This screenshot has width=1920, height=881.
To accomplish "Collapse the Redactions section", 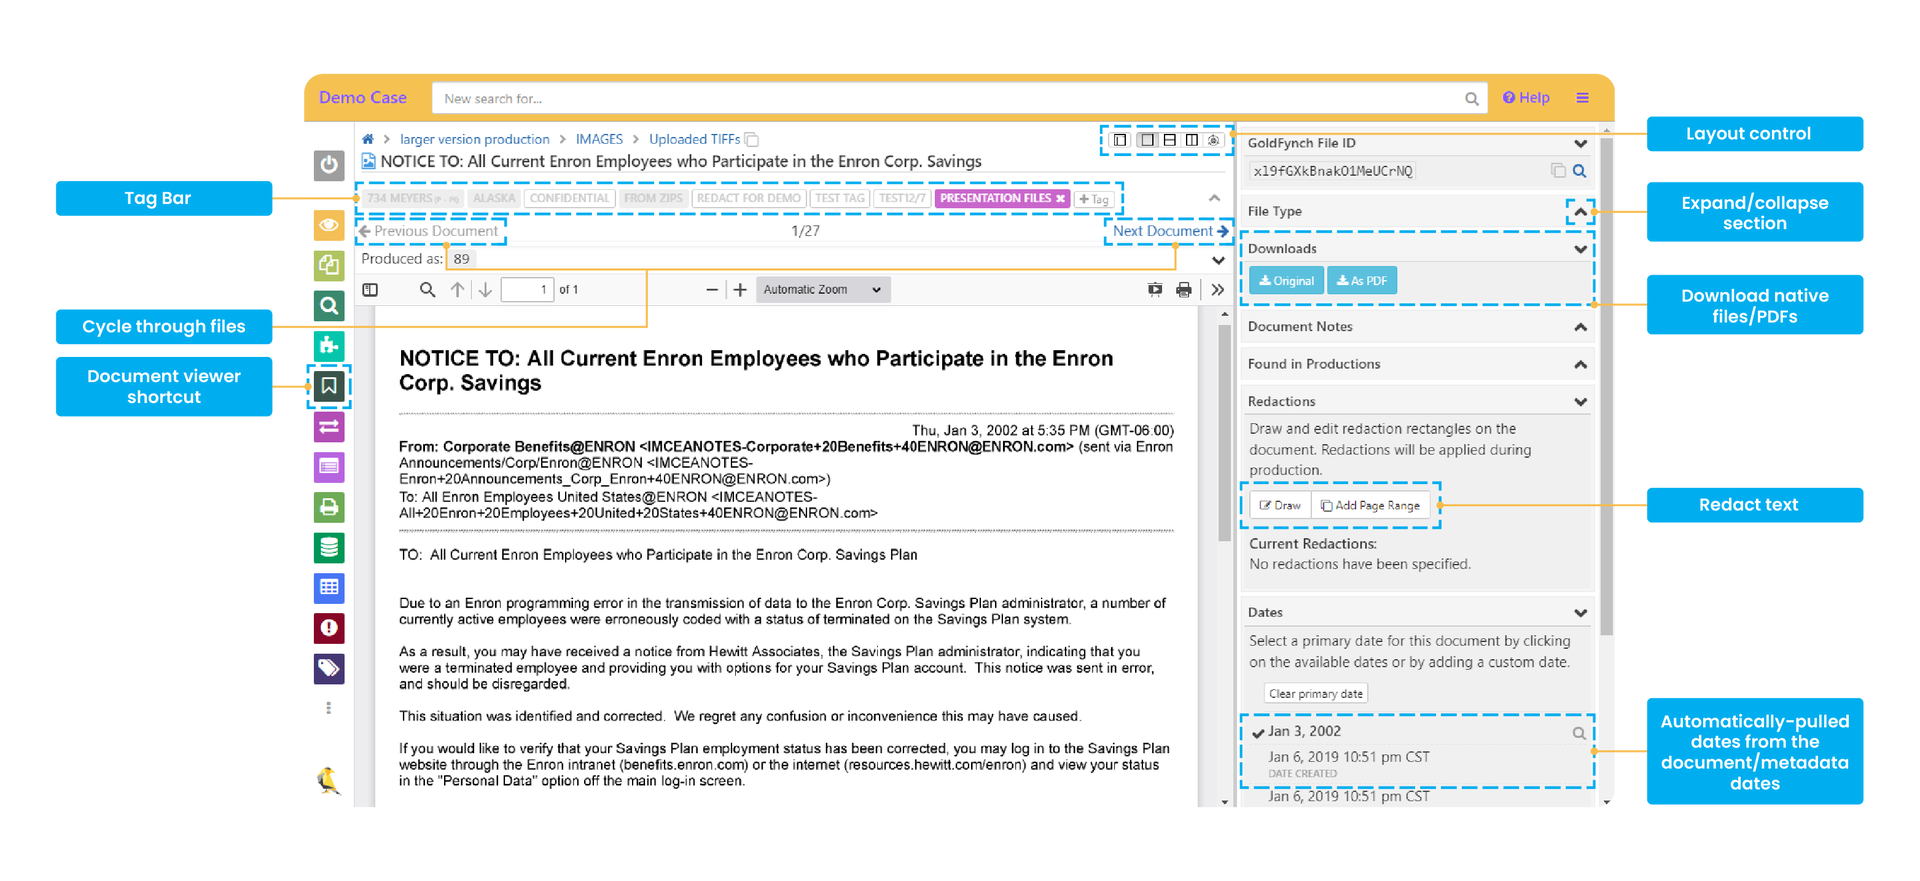I will 1580,402.
